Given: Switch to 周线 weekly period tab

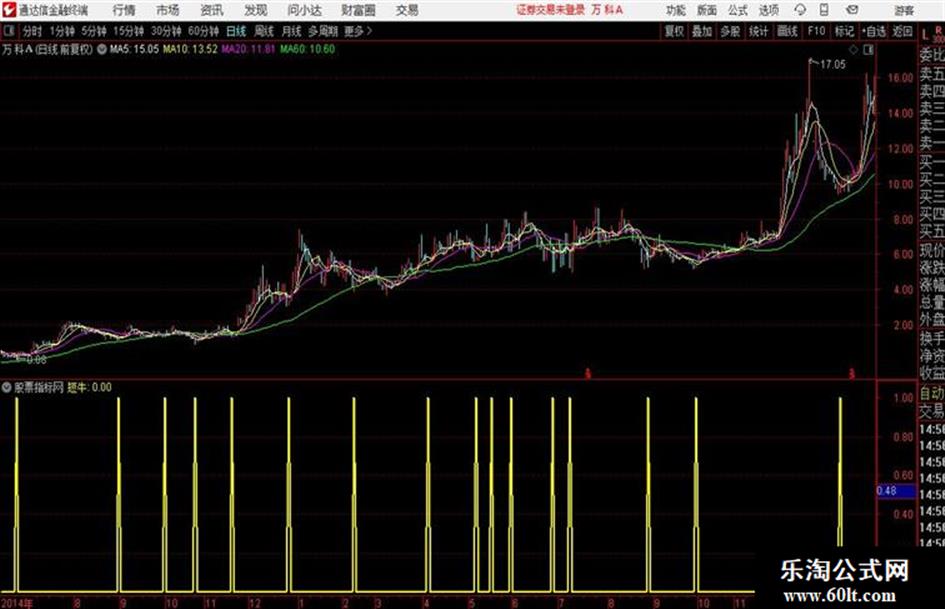Looking at the screenshot, I should pos(264,31).
